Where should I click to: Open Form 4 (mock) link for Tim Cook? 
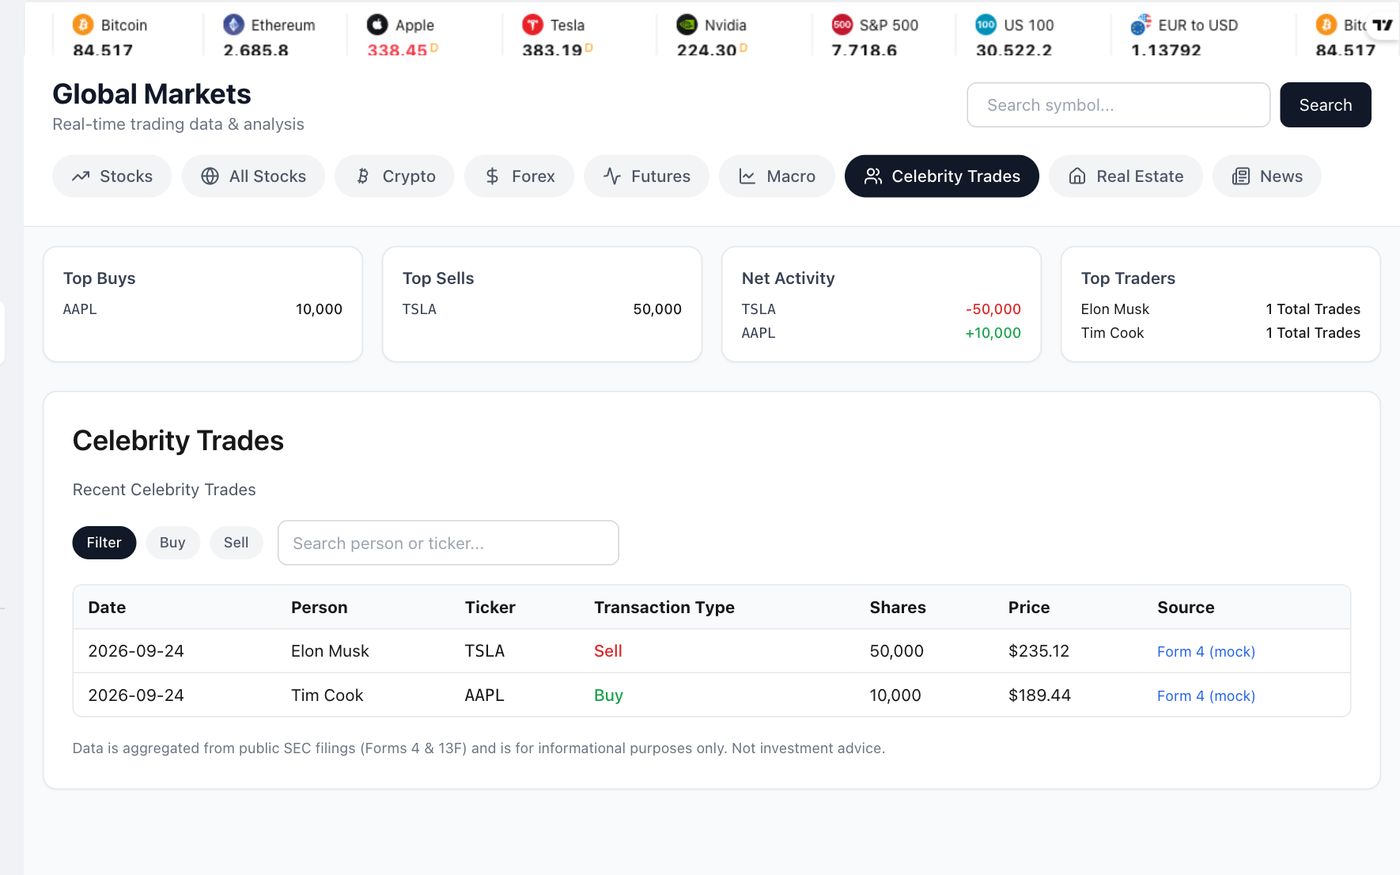(x=1206, y=696)
